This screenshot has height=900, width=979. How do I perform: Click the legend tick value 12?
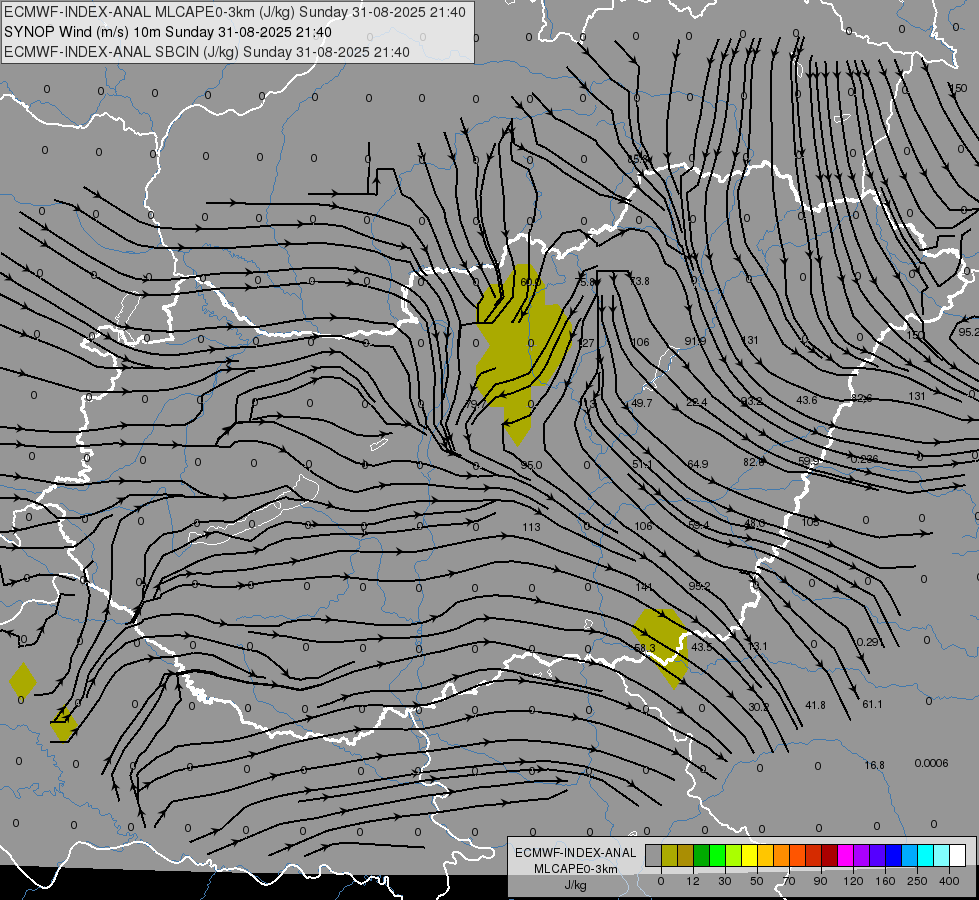(x=692, y=881)
